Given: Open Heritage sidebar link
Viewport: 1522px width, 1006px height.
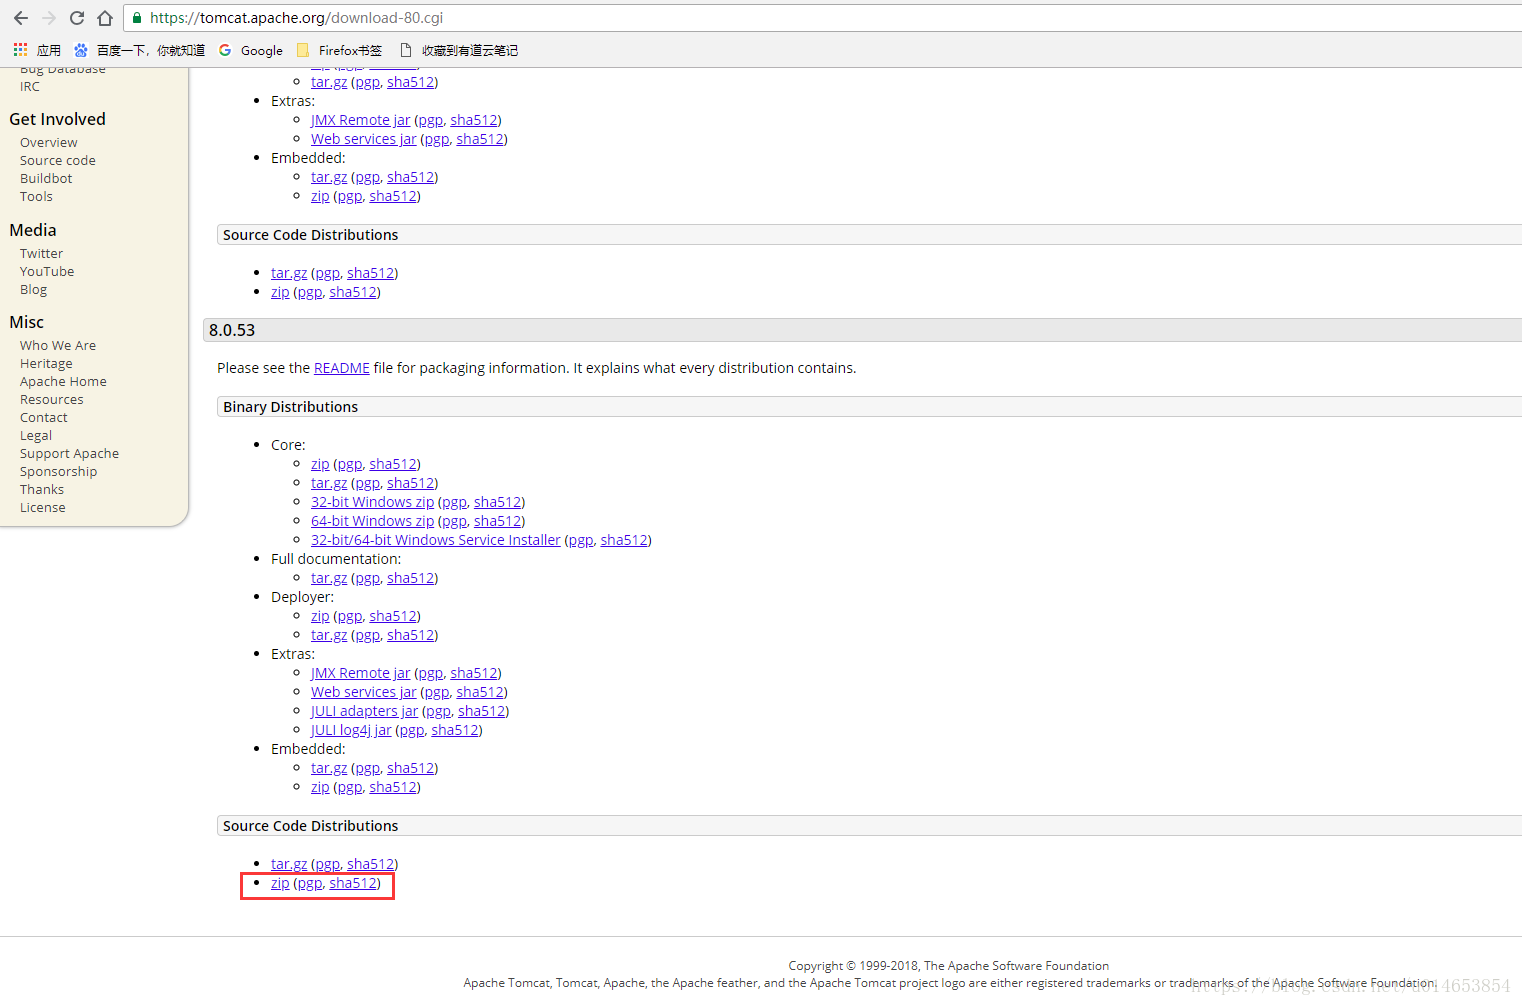Looking at the screenshot, I should [x=46, y=364].
